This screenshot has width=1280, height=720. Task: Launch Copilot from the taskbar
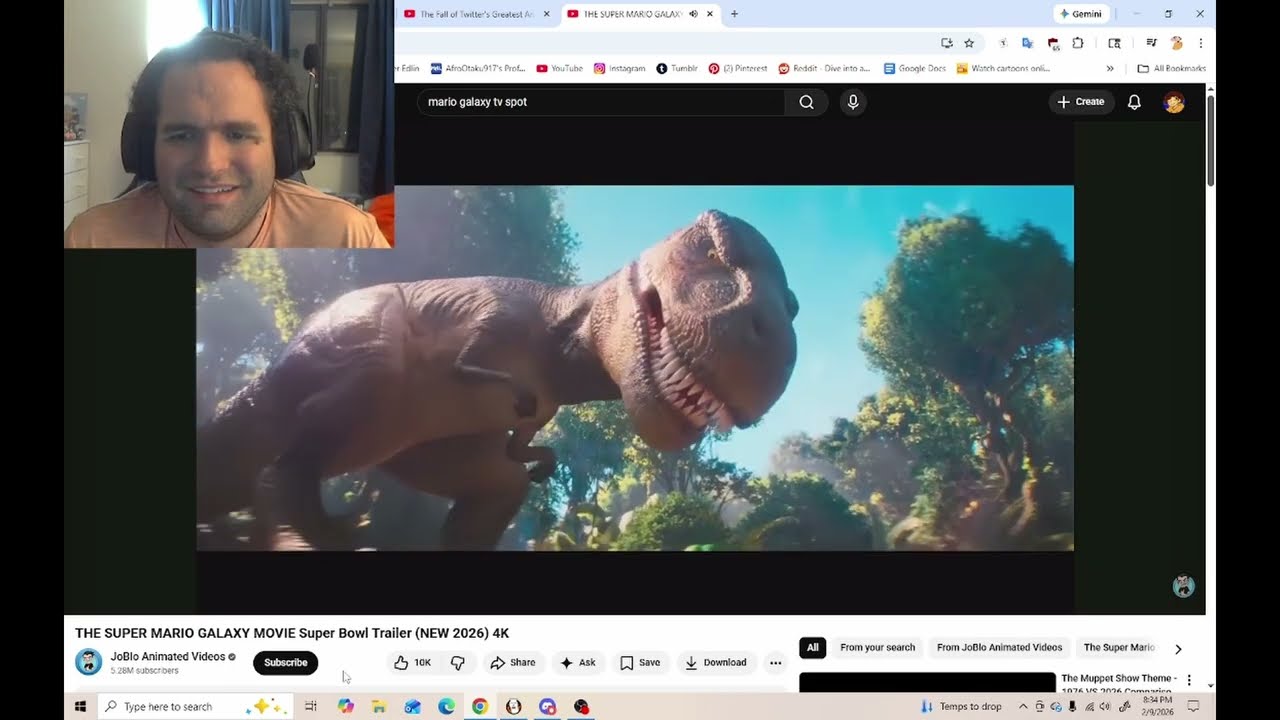[x=346, y=706]
